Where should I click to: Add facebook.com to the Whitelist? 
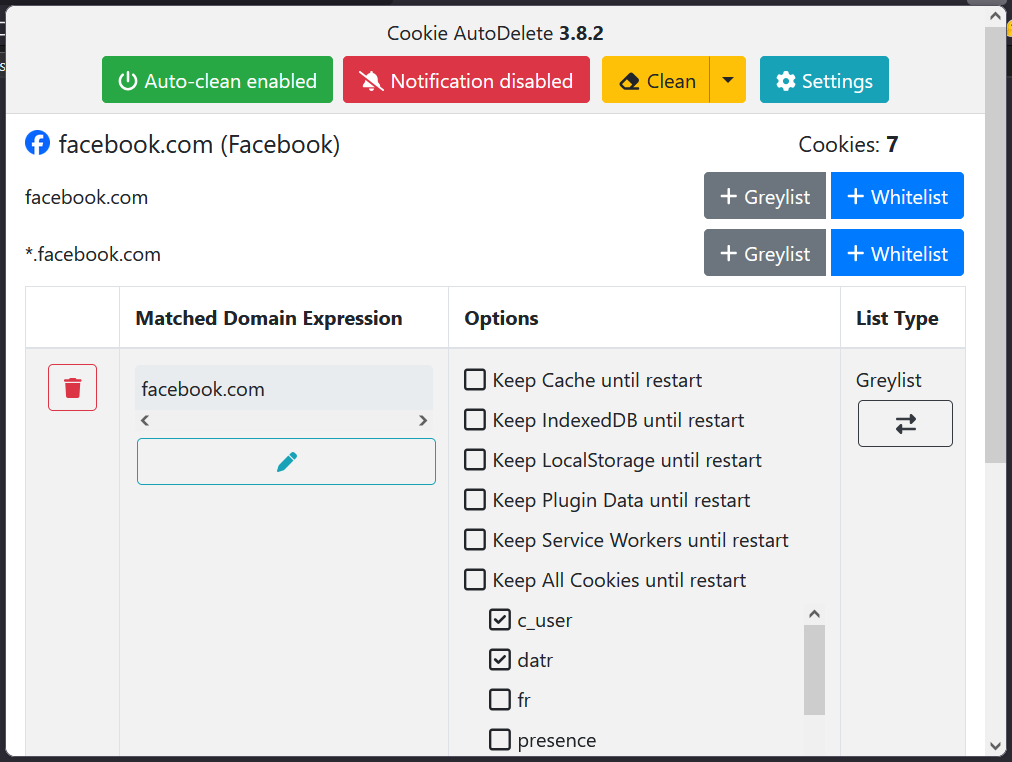(897, 196)
